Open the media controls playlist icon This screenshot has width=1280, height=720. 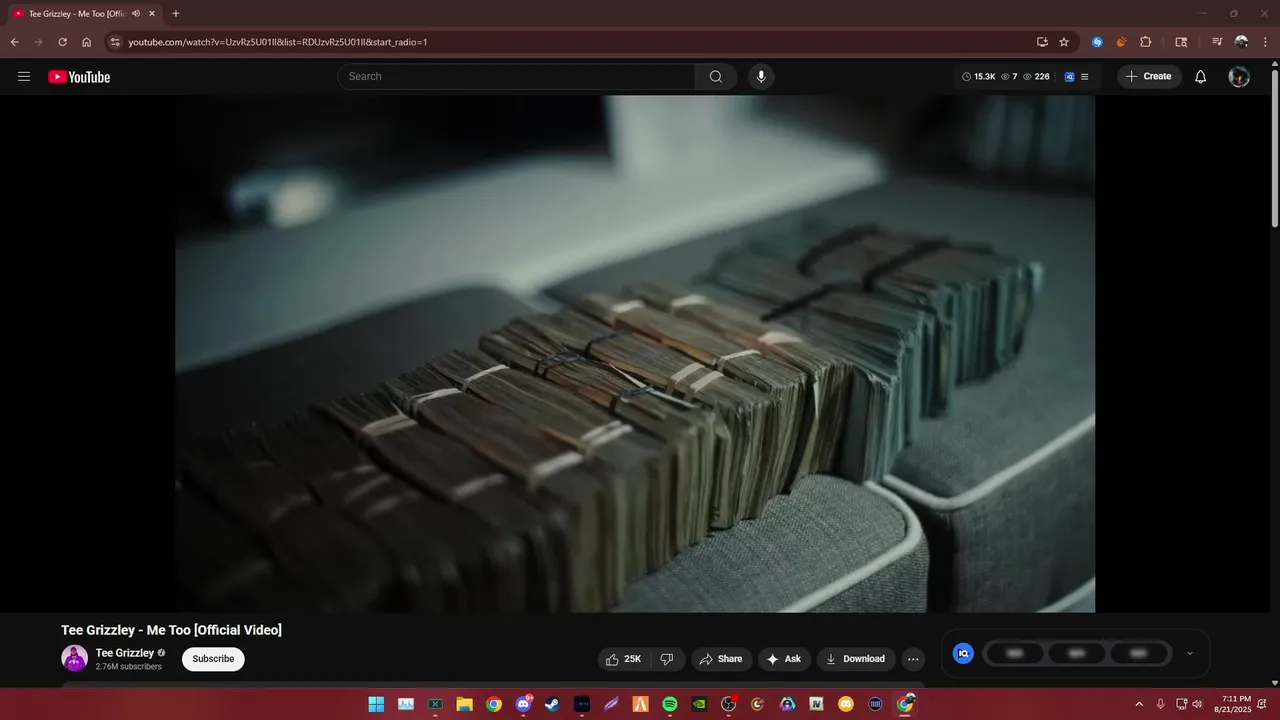pos(1217,42)
